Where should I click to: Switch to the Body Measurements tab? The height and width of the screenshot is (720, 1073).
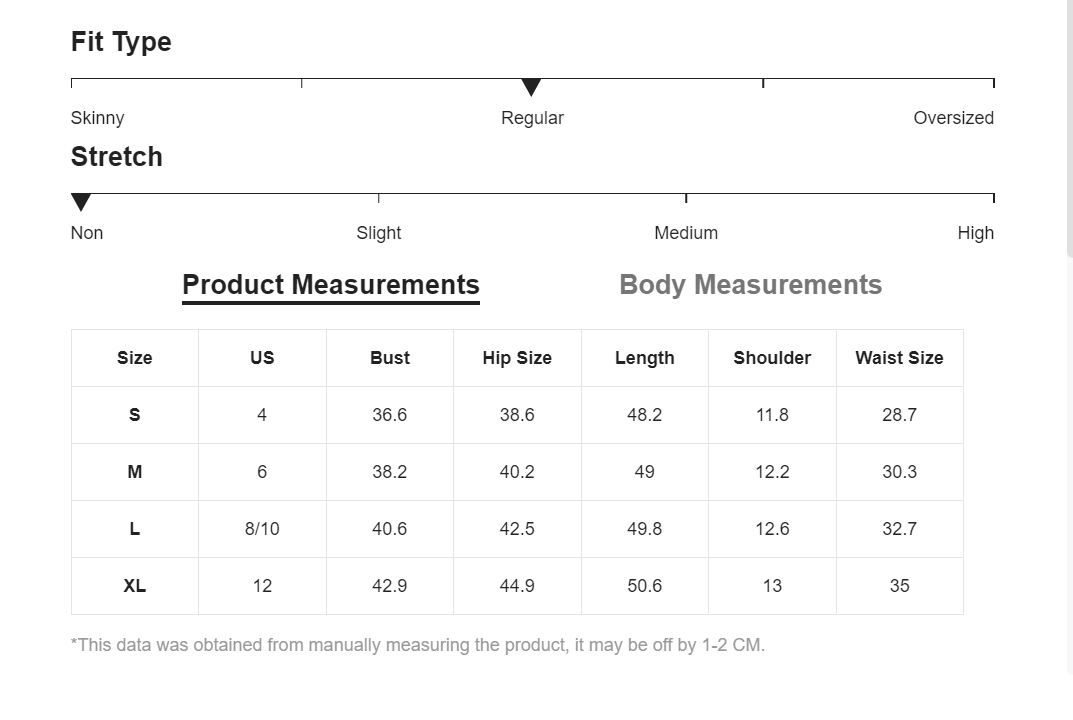point(750,285)
